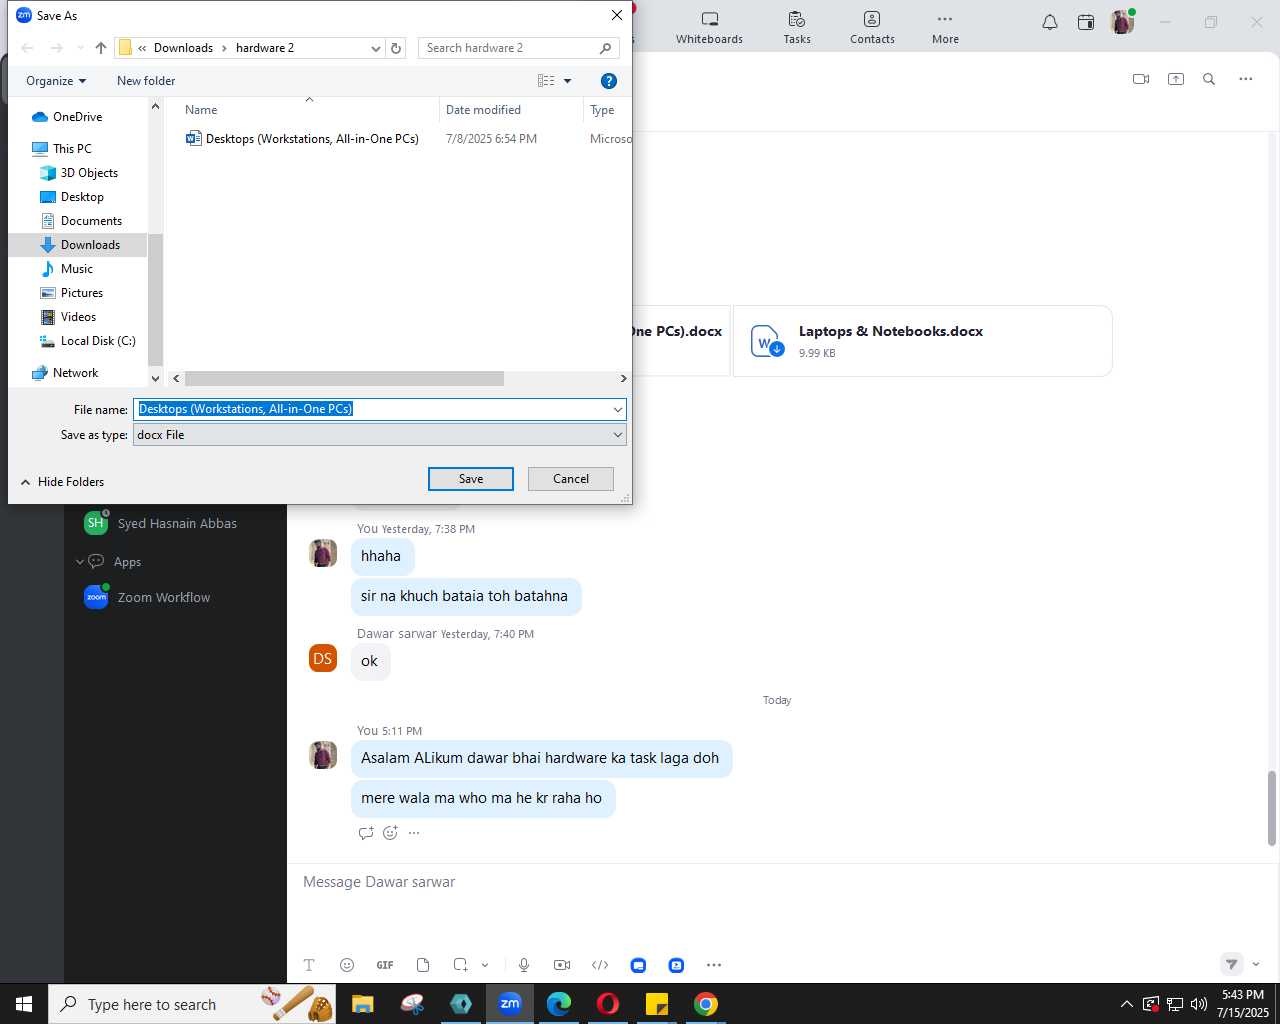The image size is (1280, 1024).
Task: Open Google Chrome from taskbar
Action: coord(706,1004)
